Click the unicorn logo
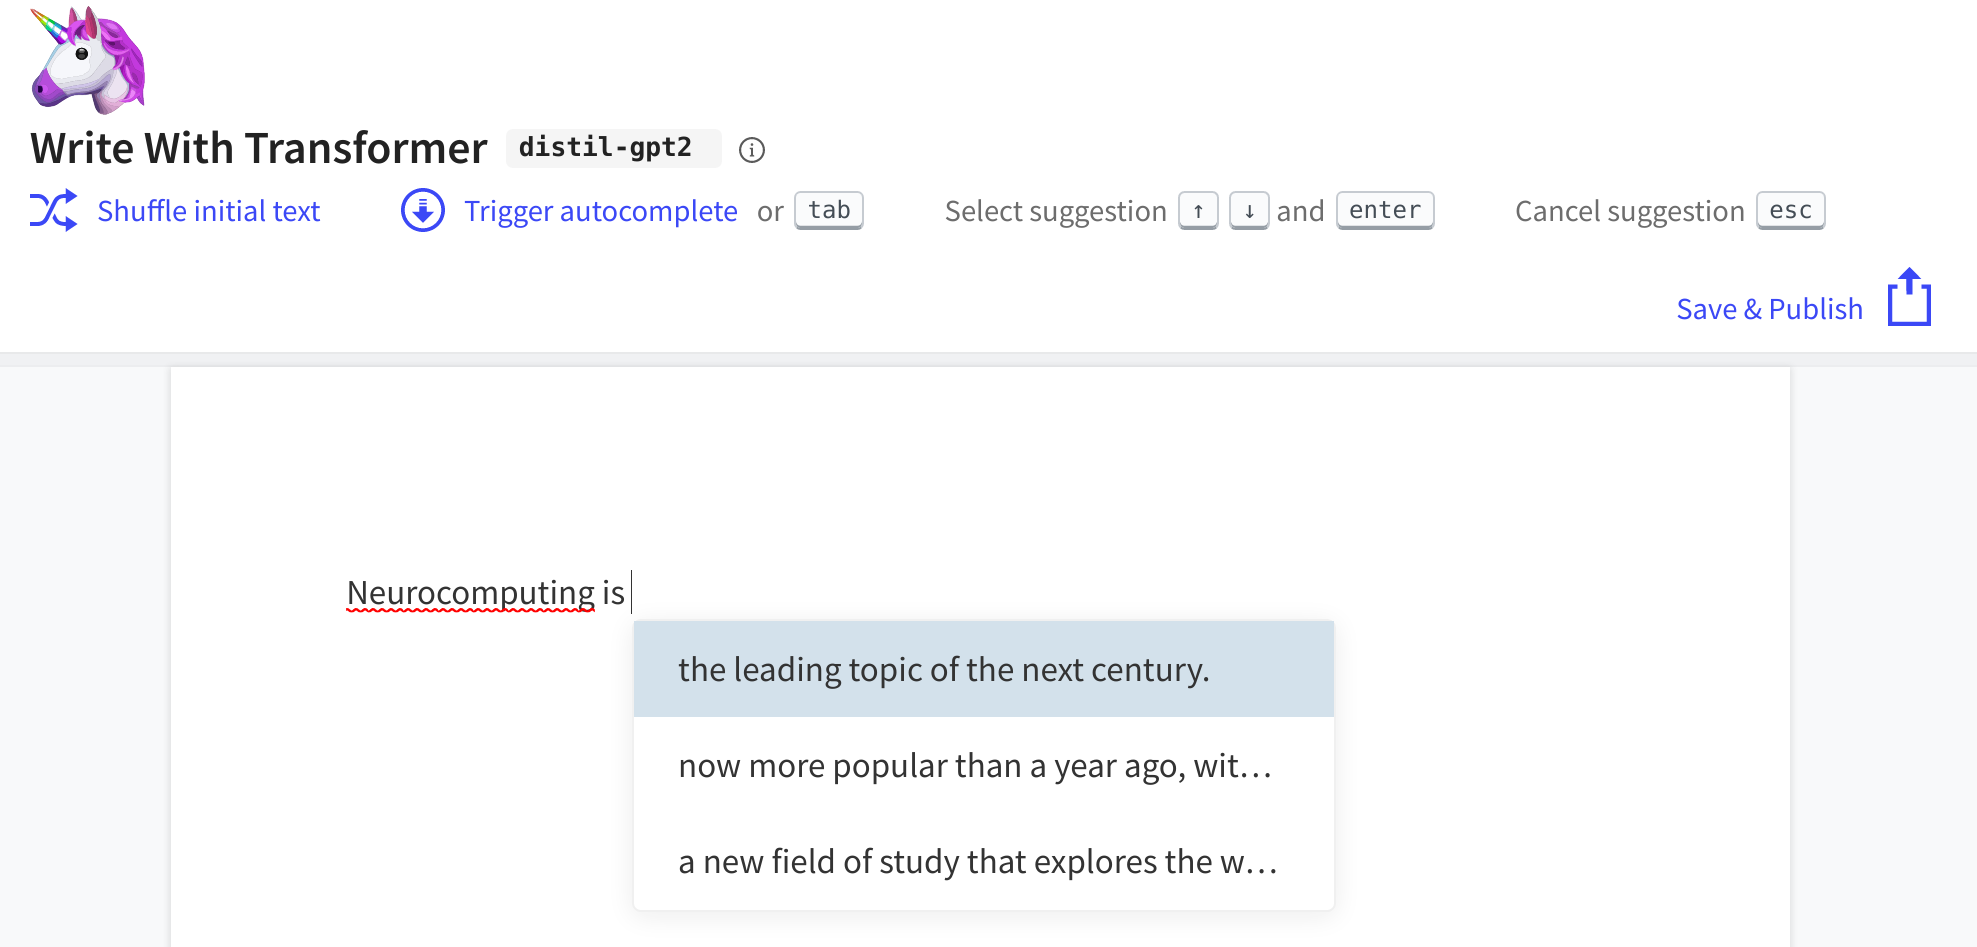The height and width of the screenshot is (947, 1977). 88,60
